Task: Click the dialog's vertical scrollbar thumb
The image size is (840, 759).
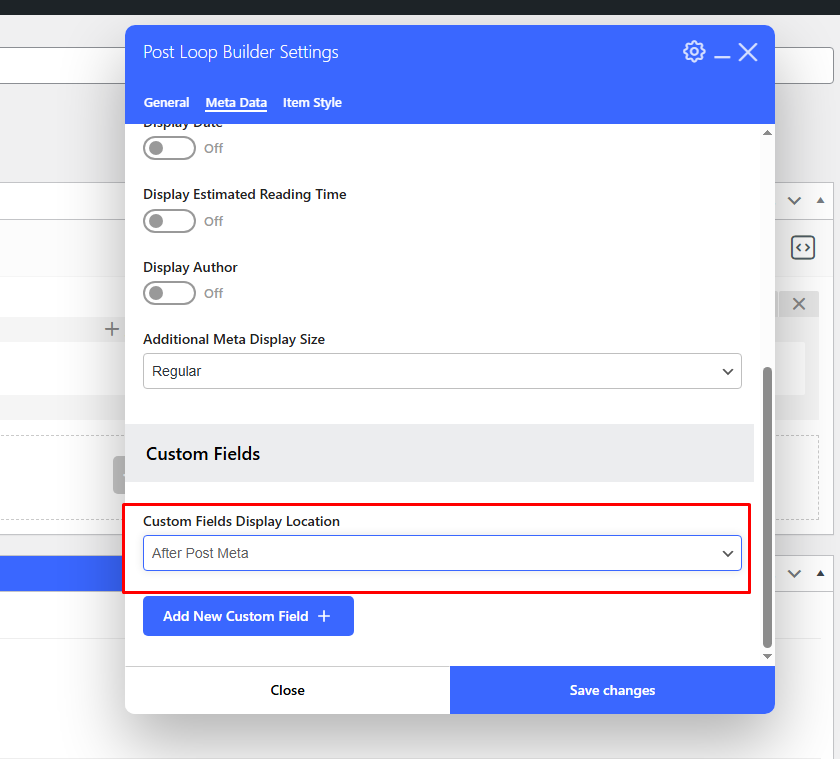Action: [768, 505]
